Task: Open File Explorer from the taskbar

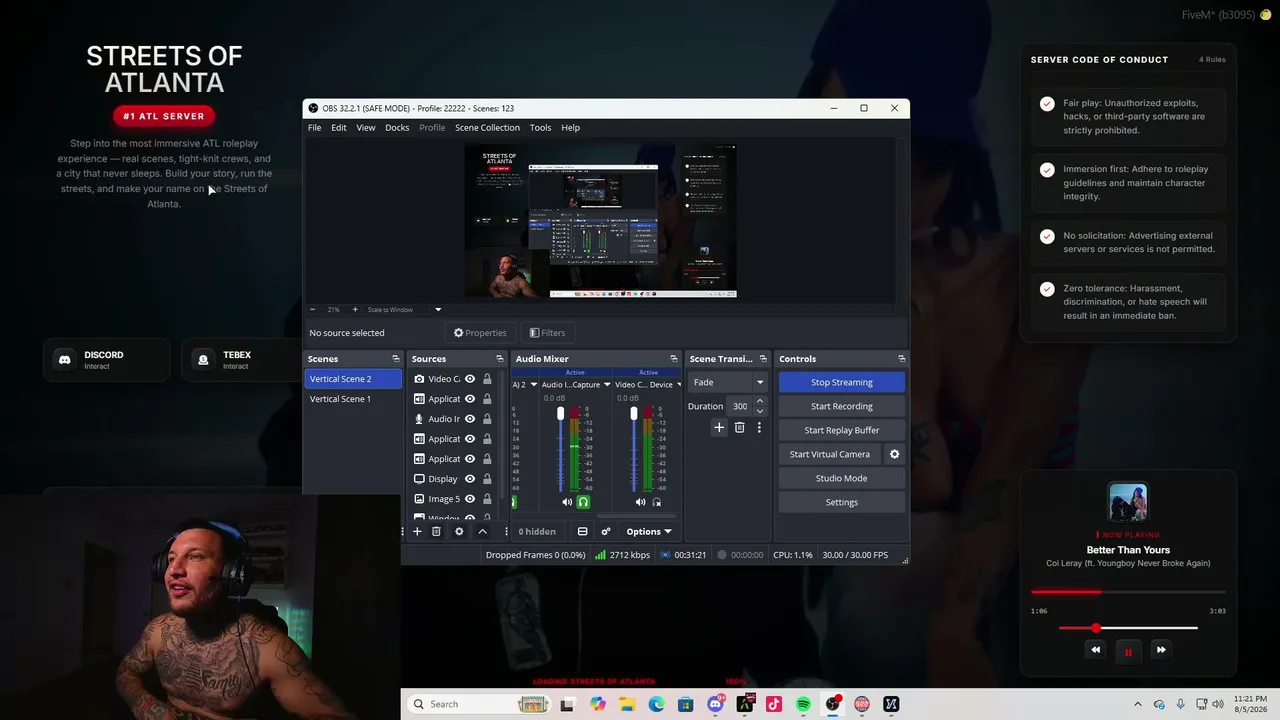Action: 627,704
